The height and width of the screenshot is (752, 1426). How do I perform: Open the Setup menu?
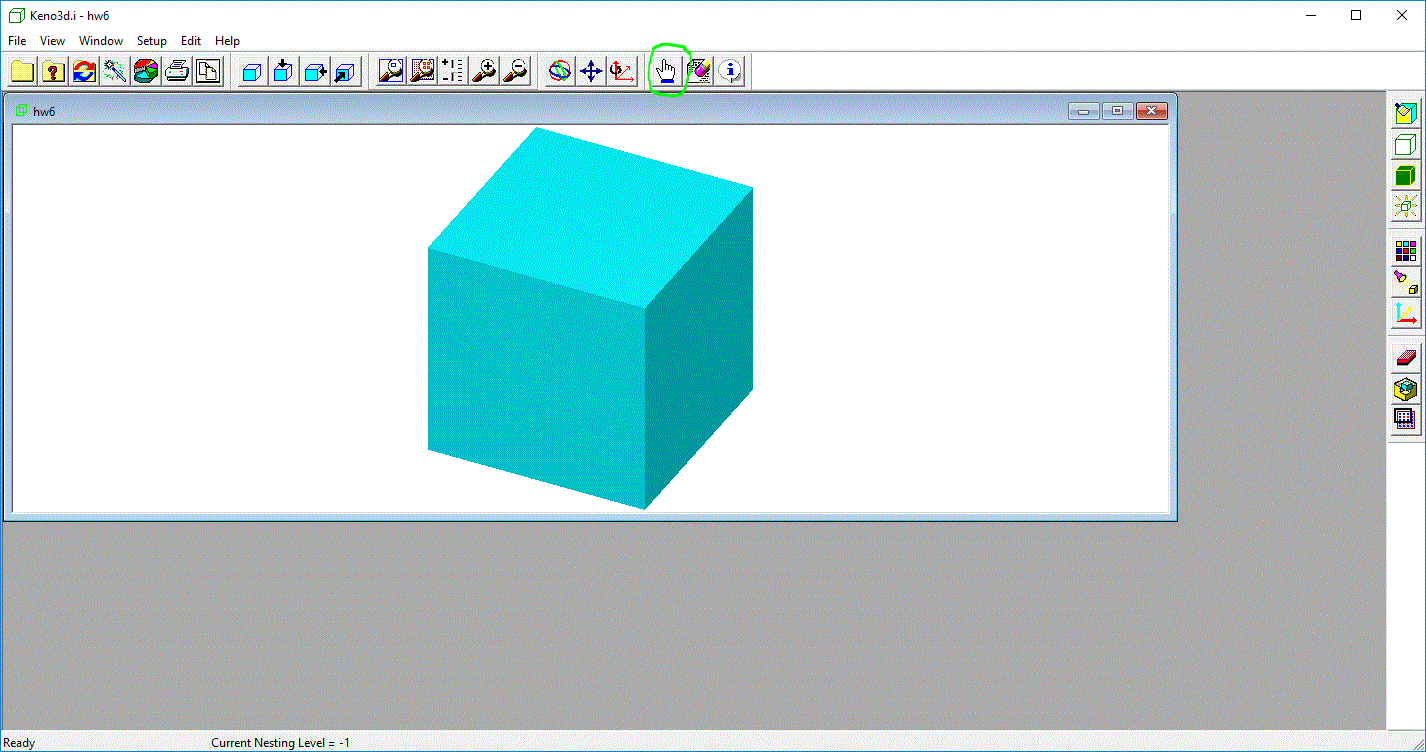(x=152, y=41)
